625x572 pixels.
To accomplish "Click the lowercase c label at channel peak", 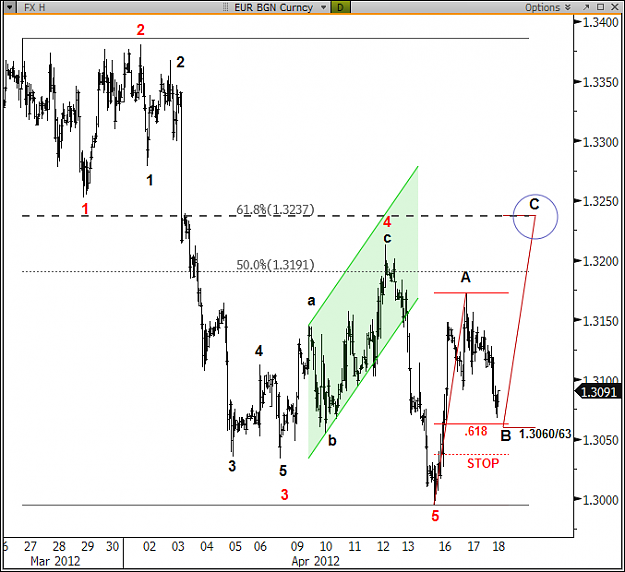I will [x=387, y=239].
